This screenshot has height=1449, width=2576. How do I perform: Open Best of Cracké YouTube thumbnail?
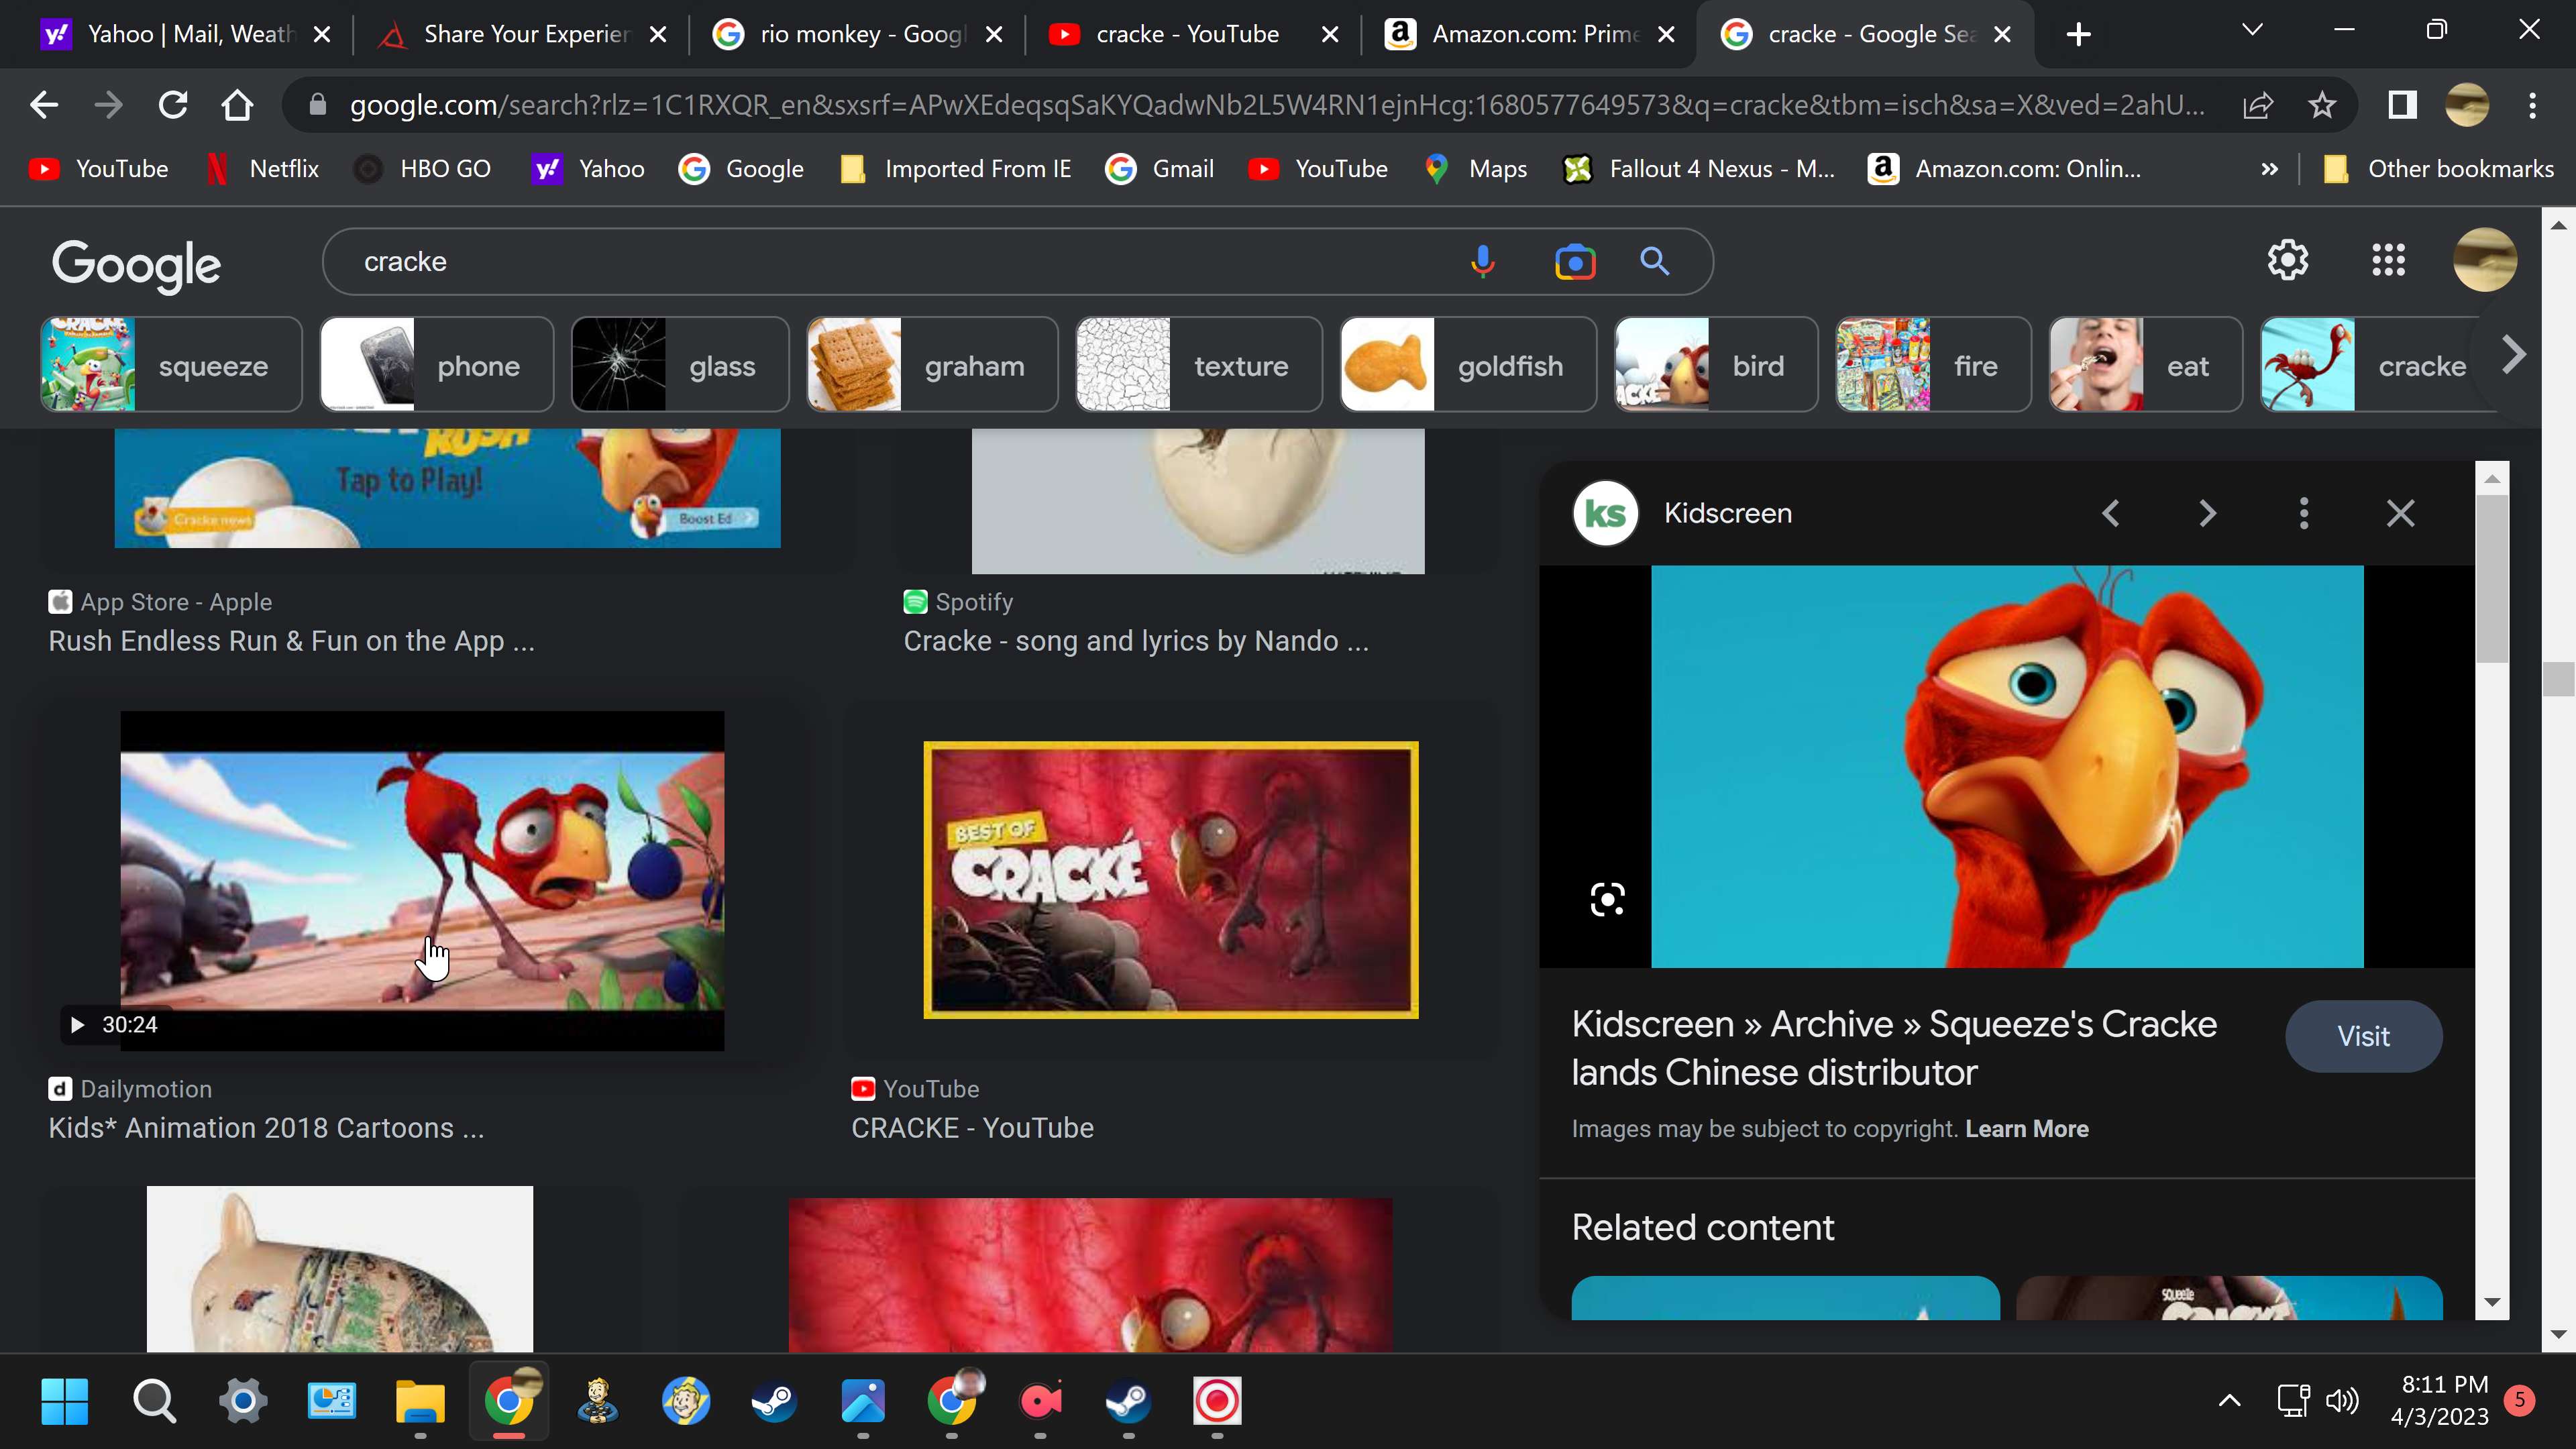pos(1170,880)
